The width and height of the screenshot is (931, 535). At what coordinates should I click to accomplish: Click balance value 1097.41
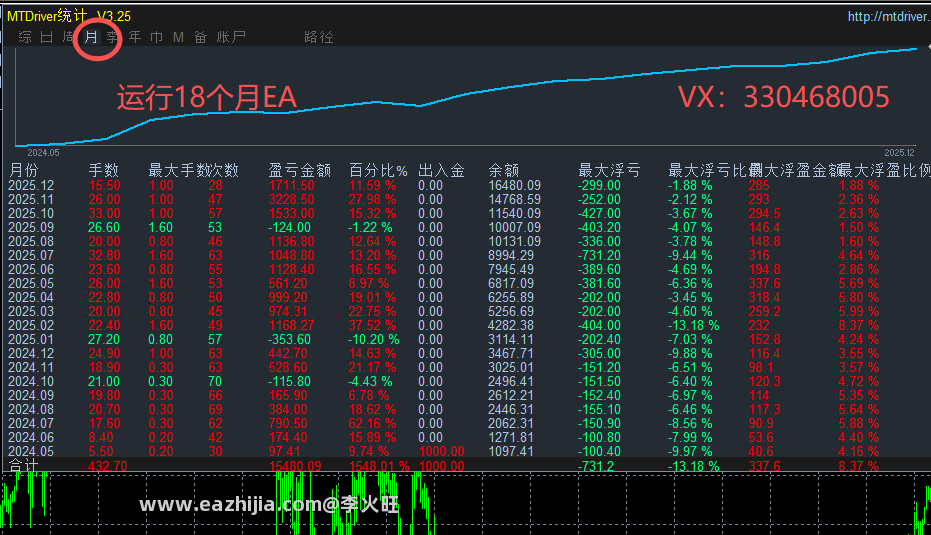tap(511, 451)
